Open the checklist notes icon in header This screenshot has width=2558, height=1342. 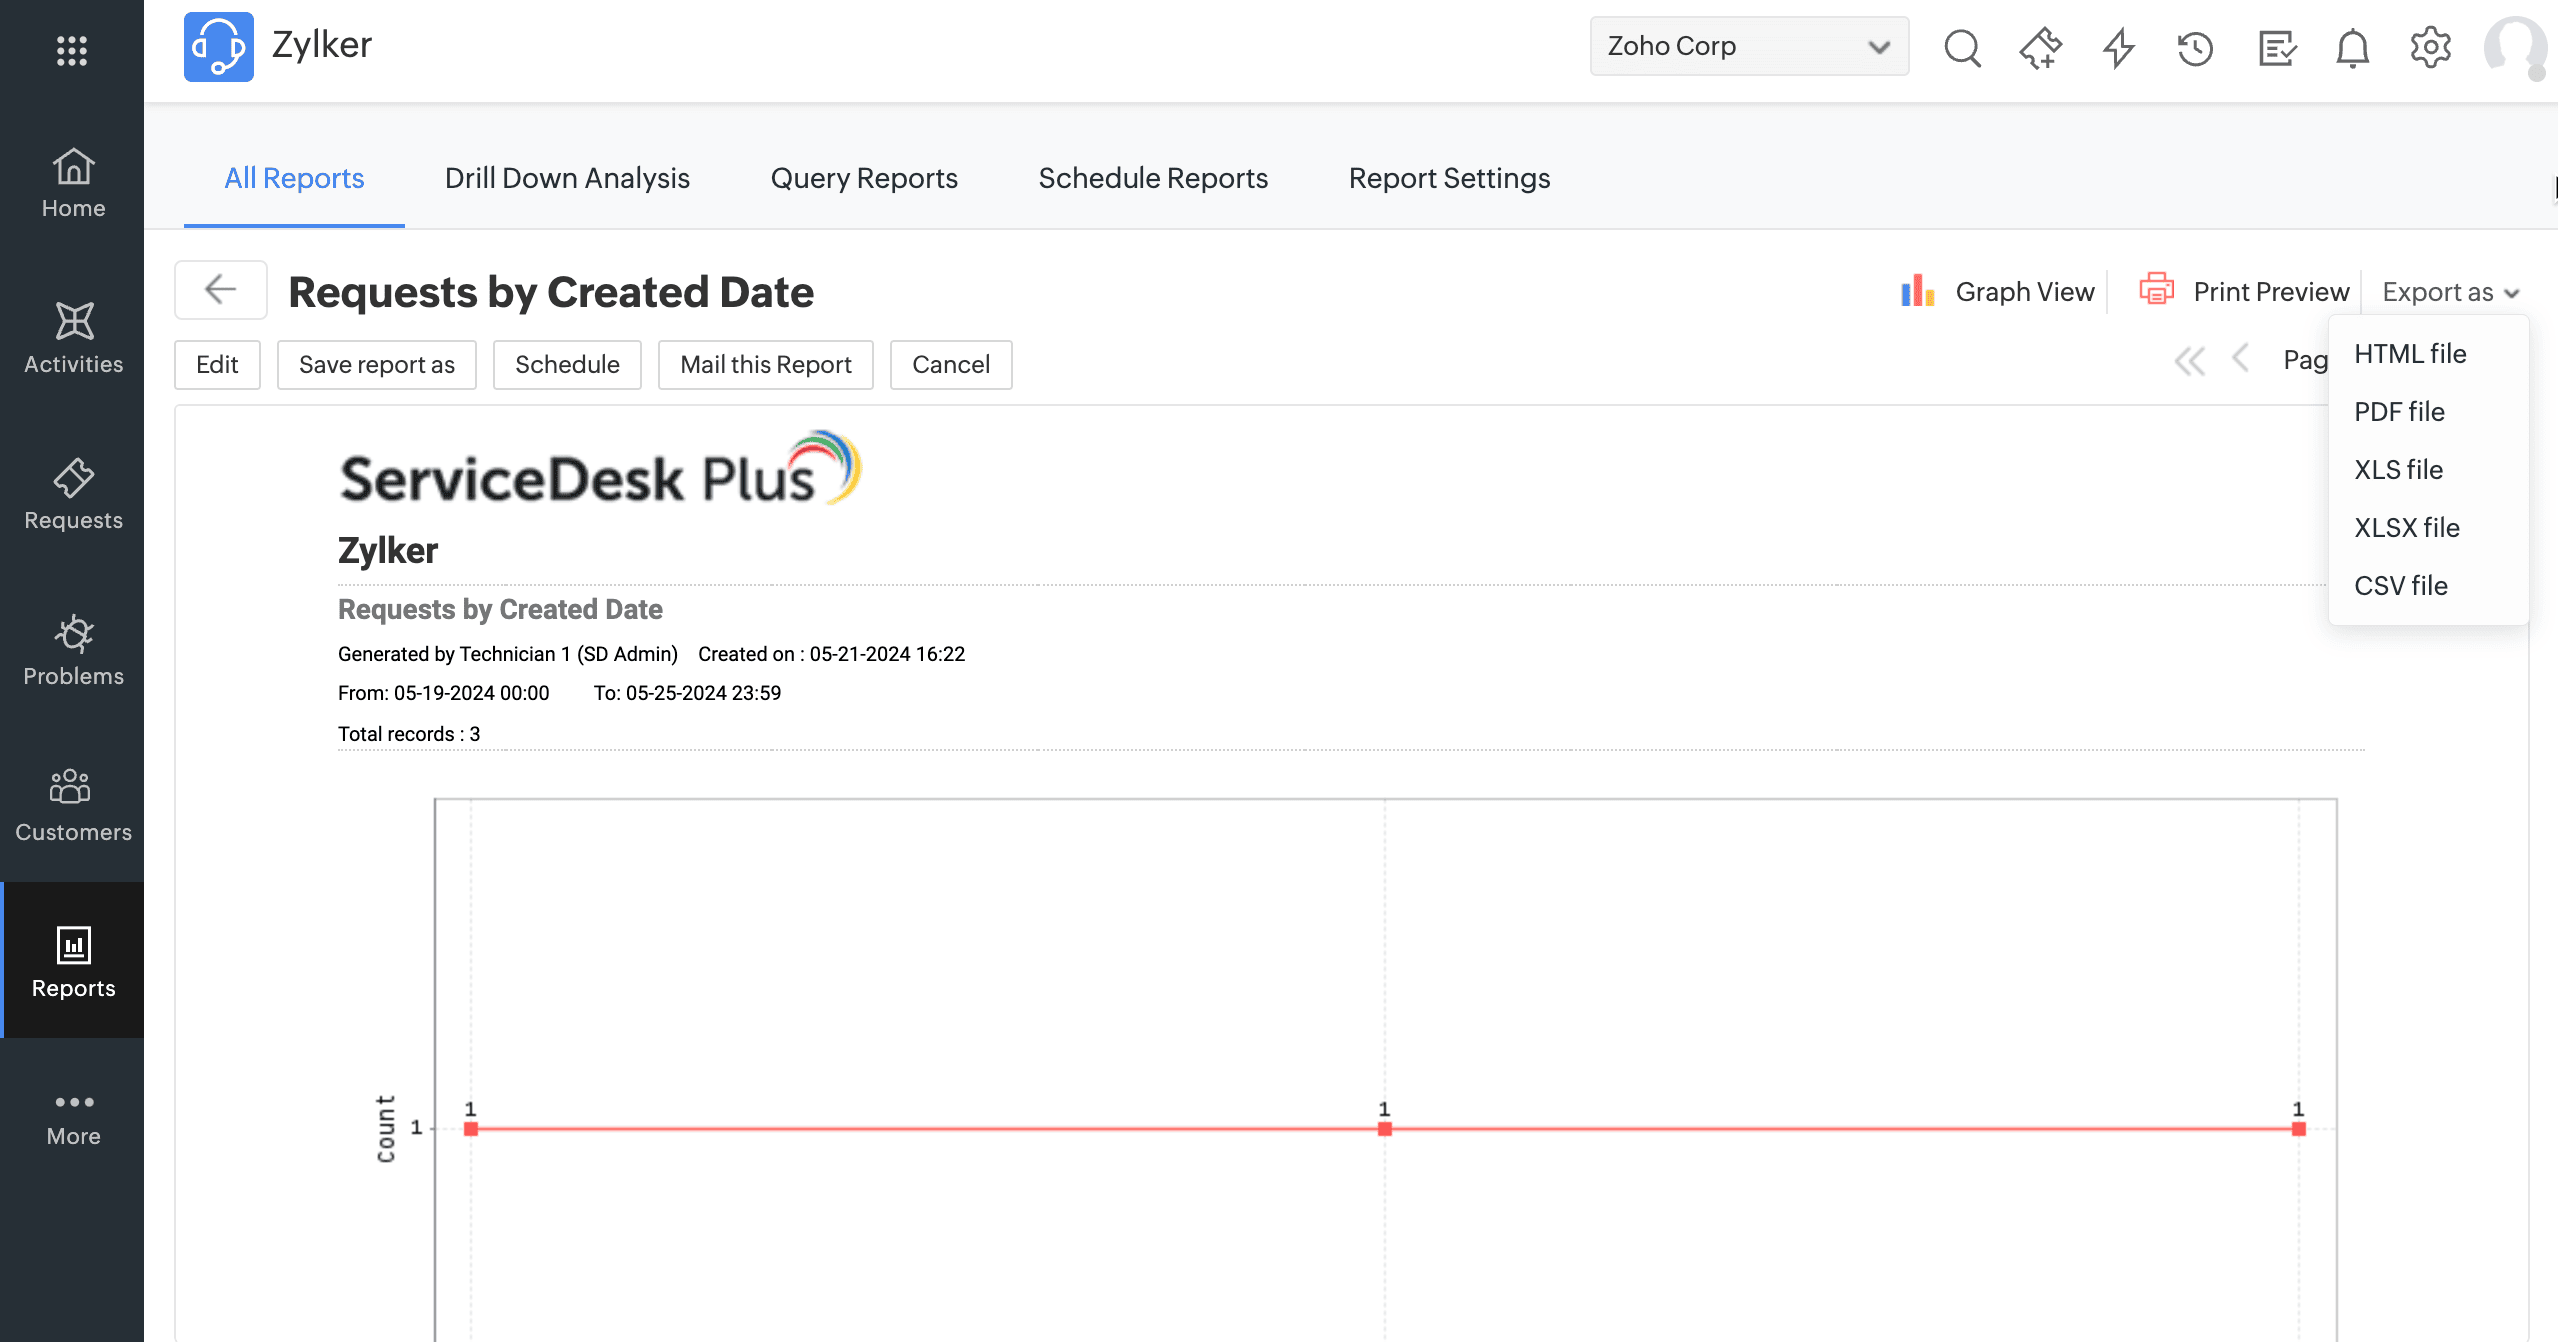(2276, 47)
